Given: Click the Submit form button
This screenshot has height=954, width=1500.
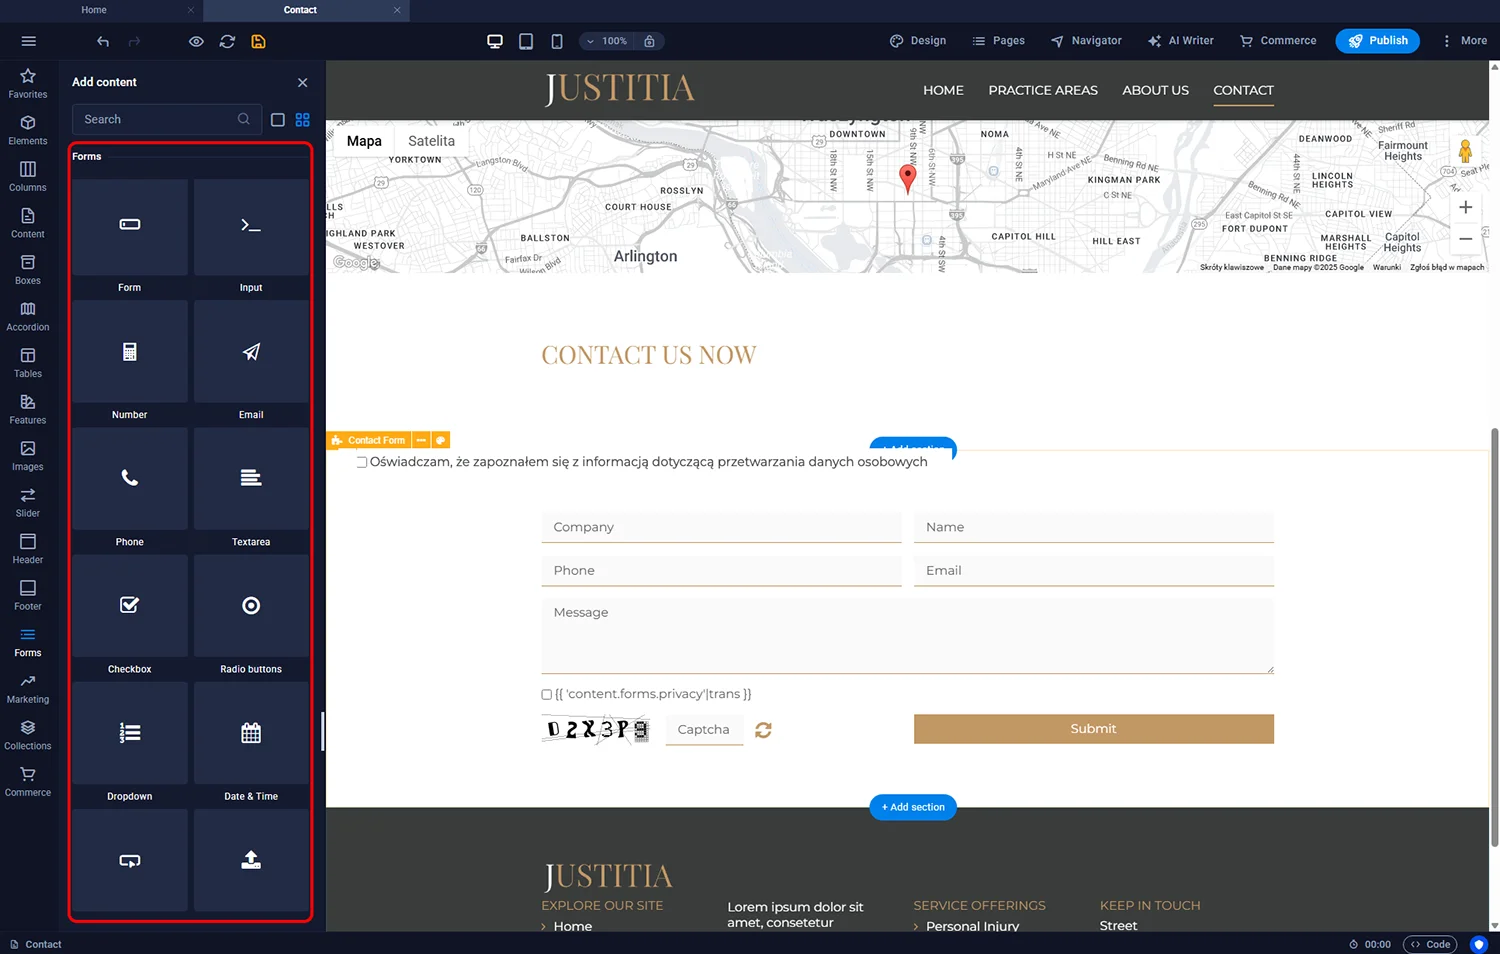Looking at the screenshot, I should (x=1093, y=729).
